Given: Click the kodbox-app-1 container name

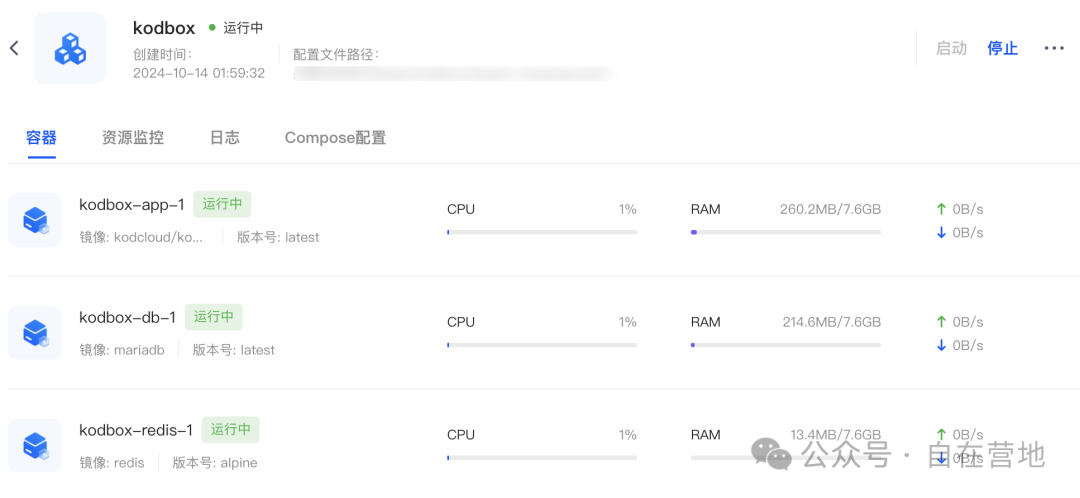Looking at the screenshot, I should [x=132, y=204].
